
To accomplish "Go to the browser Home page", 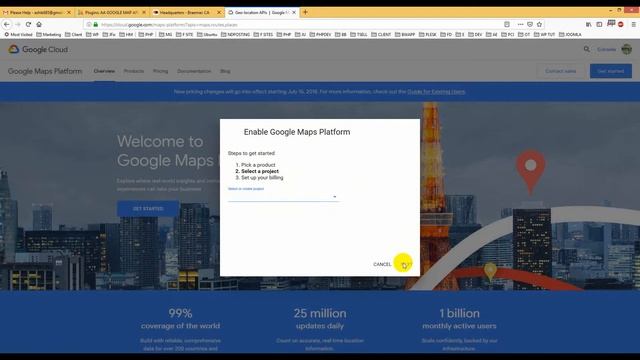I will point(39,24).
